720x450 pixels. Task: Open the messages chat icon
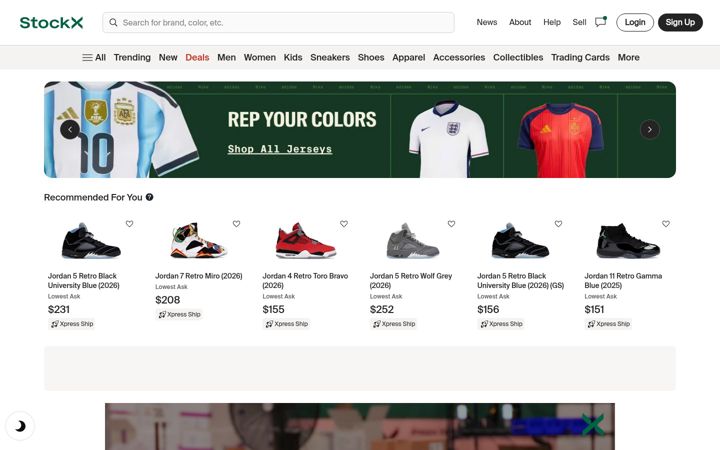[601, 22]
